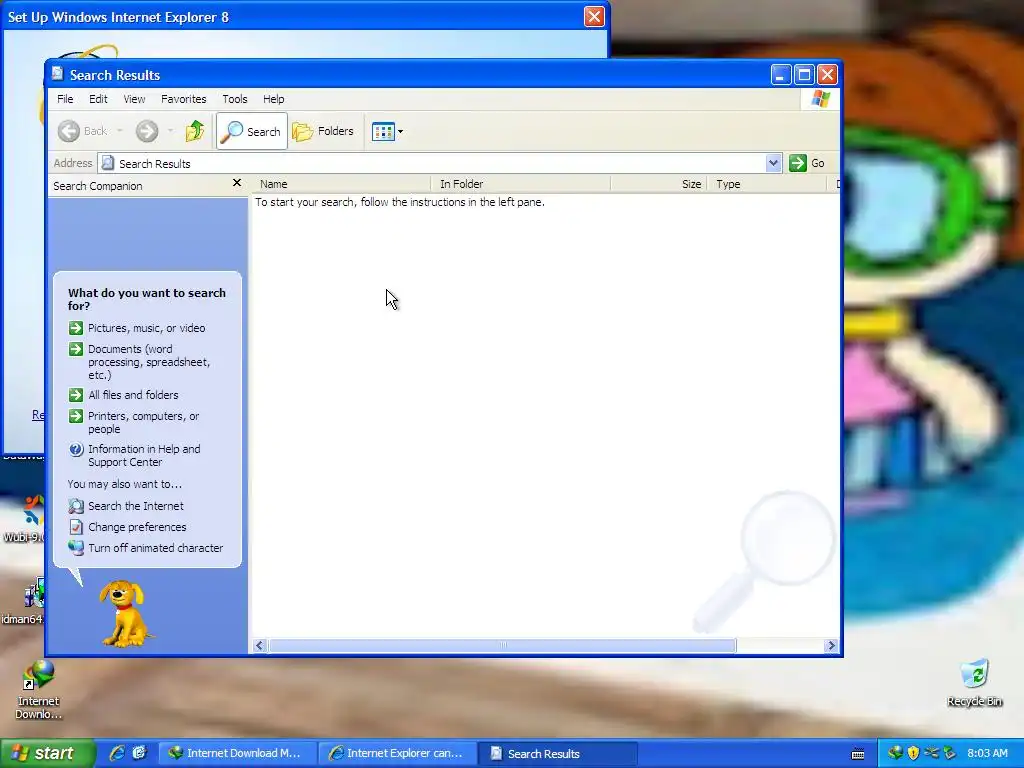Click the green arrow beside Pictures, music
The image size is (1024, 768).
[x=76, y=328]
